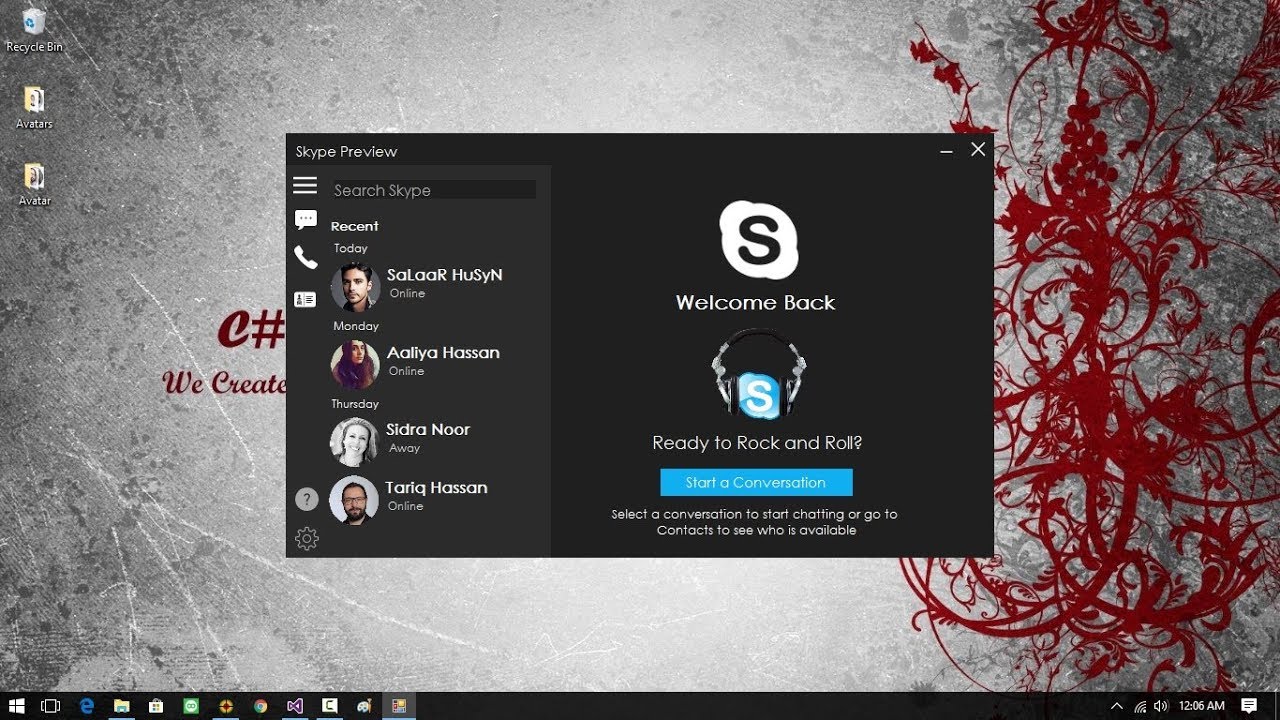Launch Google Chrome from the taskbar
The height and width of the screenshot is (720, 1280).
point(260,706)
